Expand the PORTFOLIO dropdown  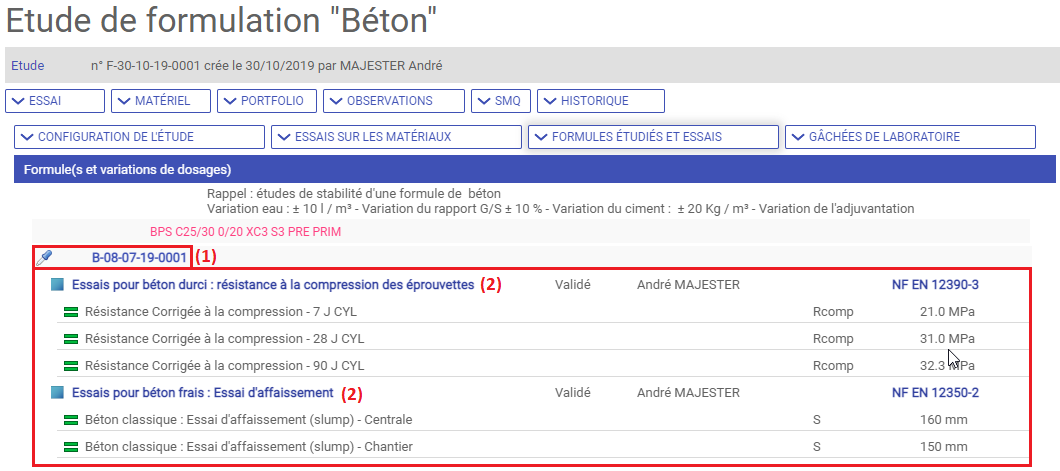267,101
